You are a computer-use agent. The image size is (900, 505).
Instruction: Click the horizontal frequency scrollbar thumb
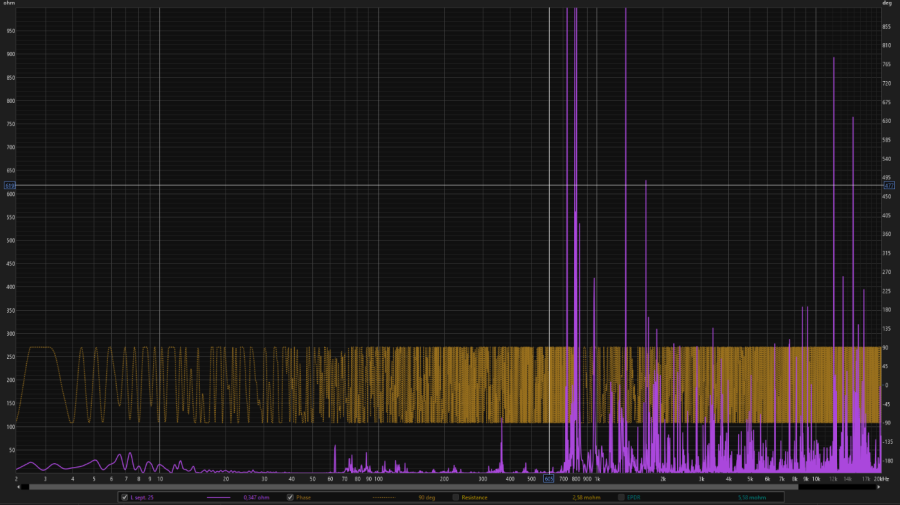click(413, 487)
